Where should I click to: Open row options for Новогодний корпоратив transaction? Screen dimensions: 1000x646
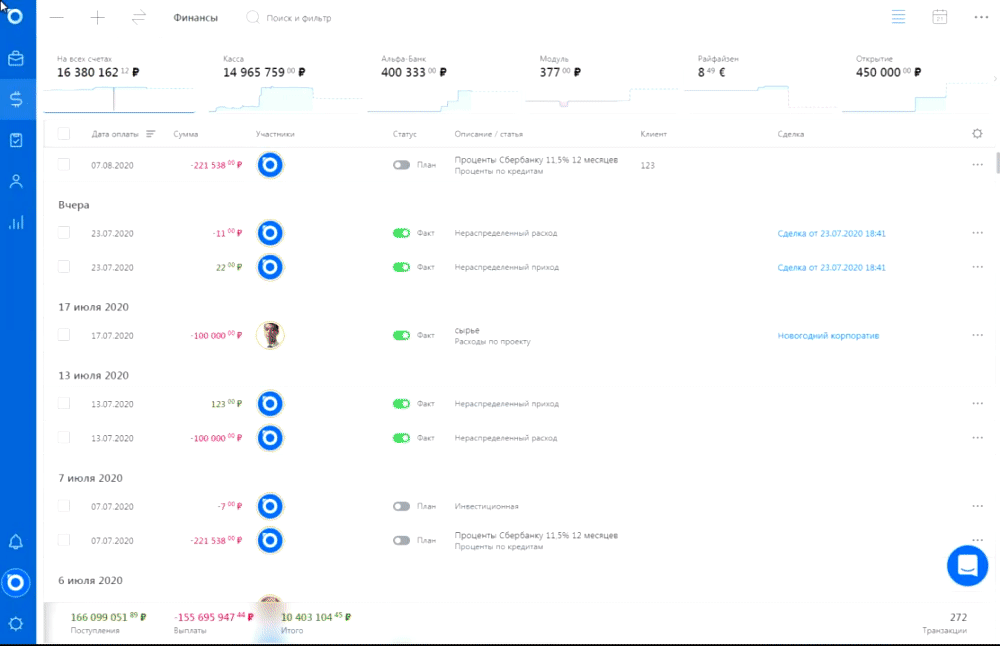[x=978, y=335]
